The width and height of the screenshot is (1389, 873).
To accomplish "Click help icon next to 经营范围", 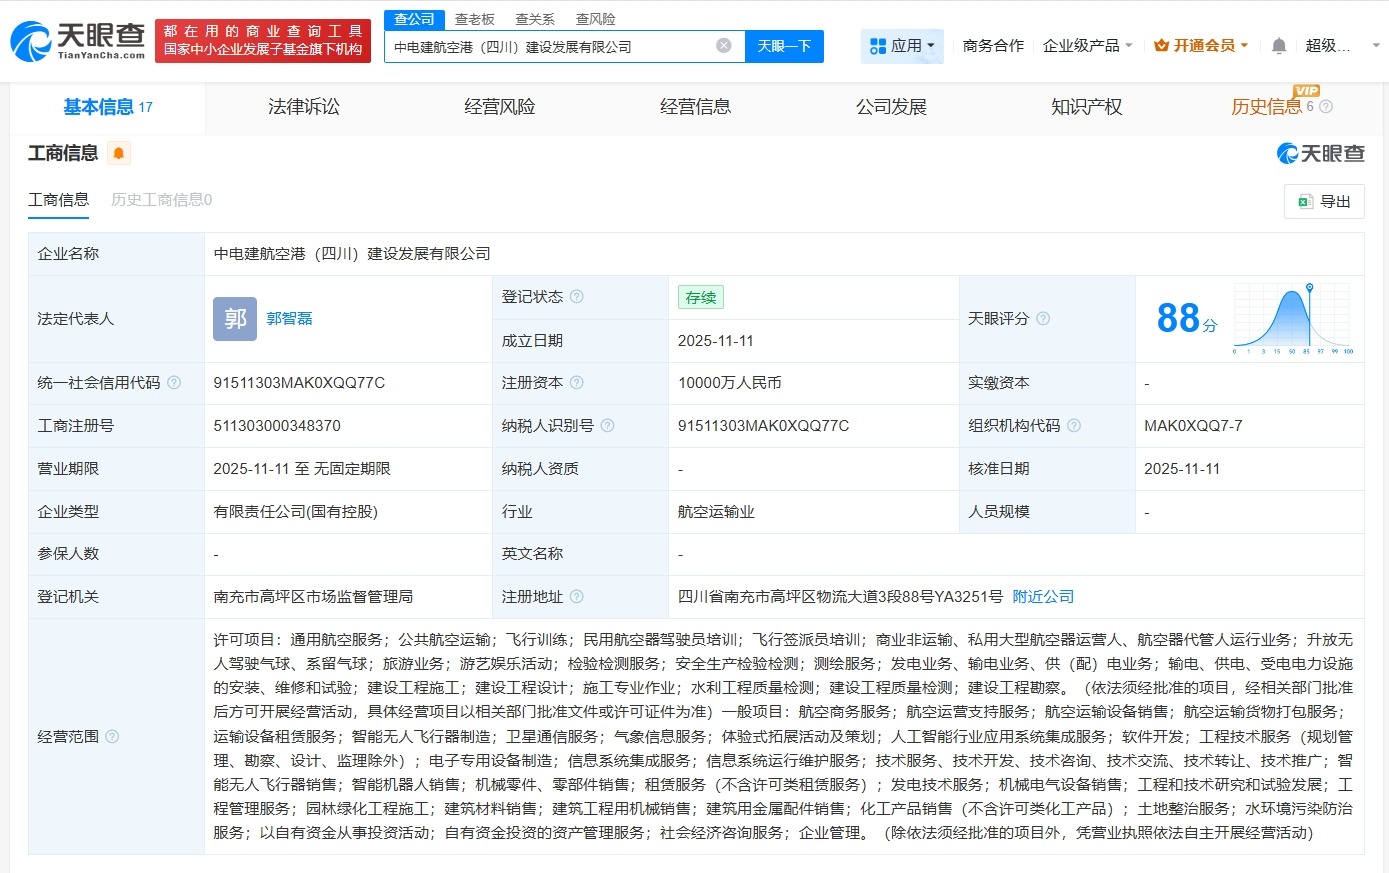I will (112, 737).
